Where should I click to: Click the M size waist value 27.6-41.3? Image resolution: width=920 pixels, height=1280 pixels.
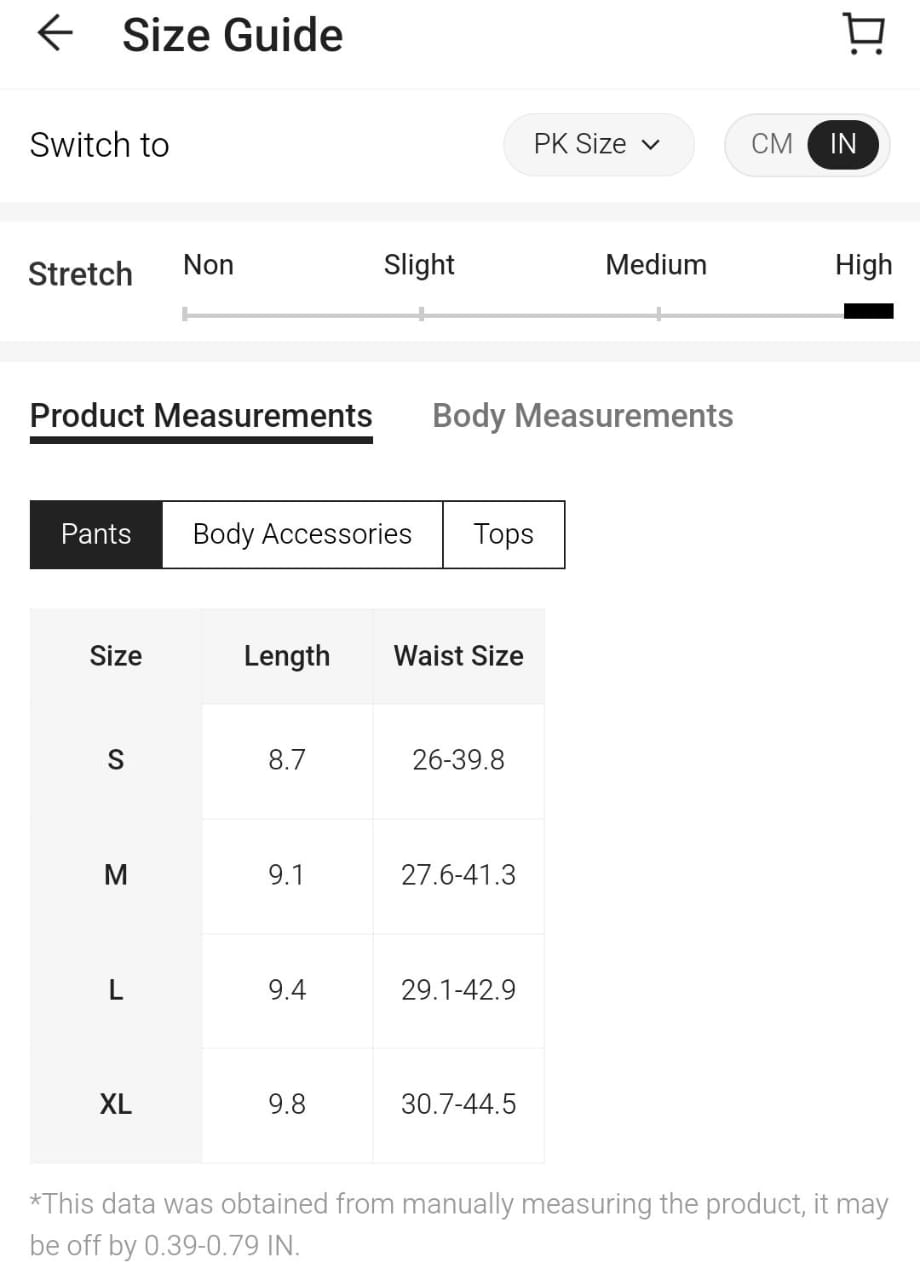point(458,875)
